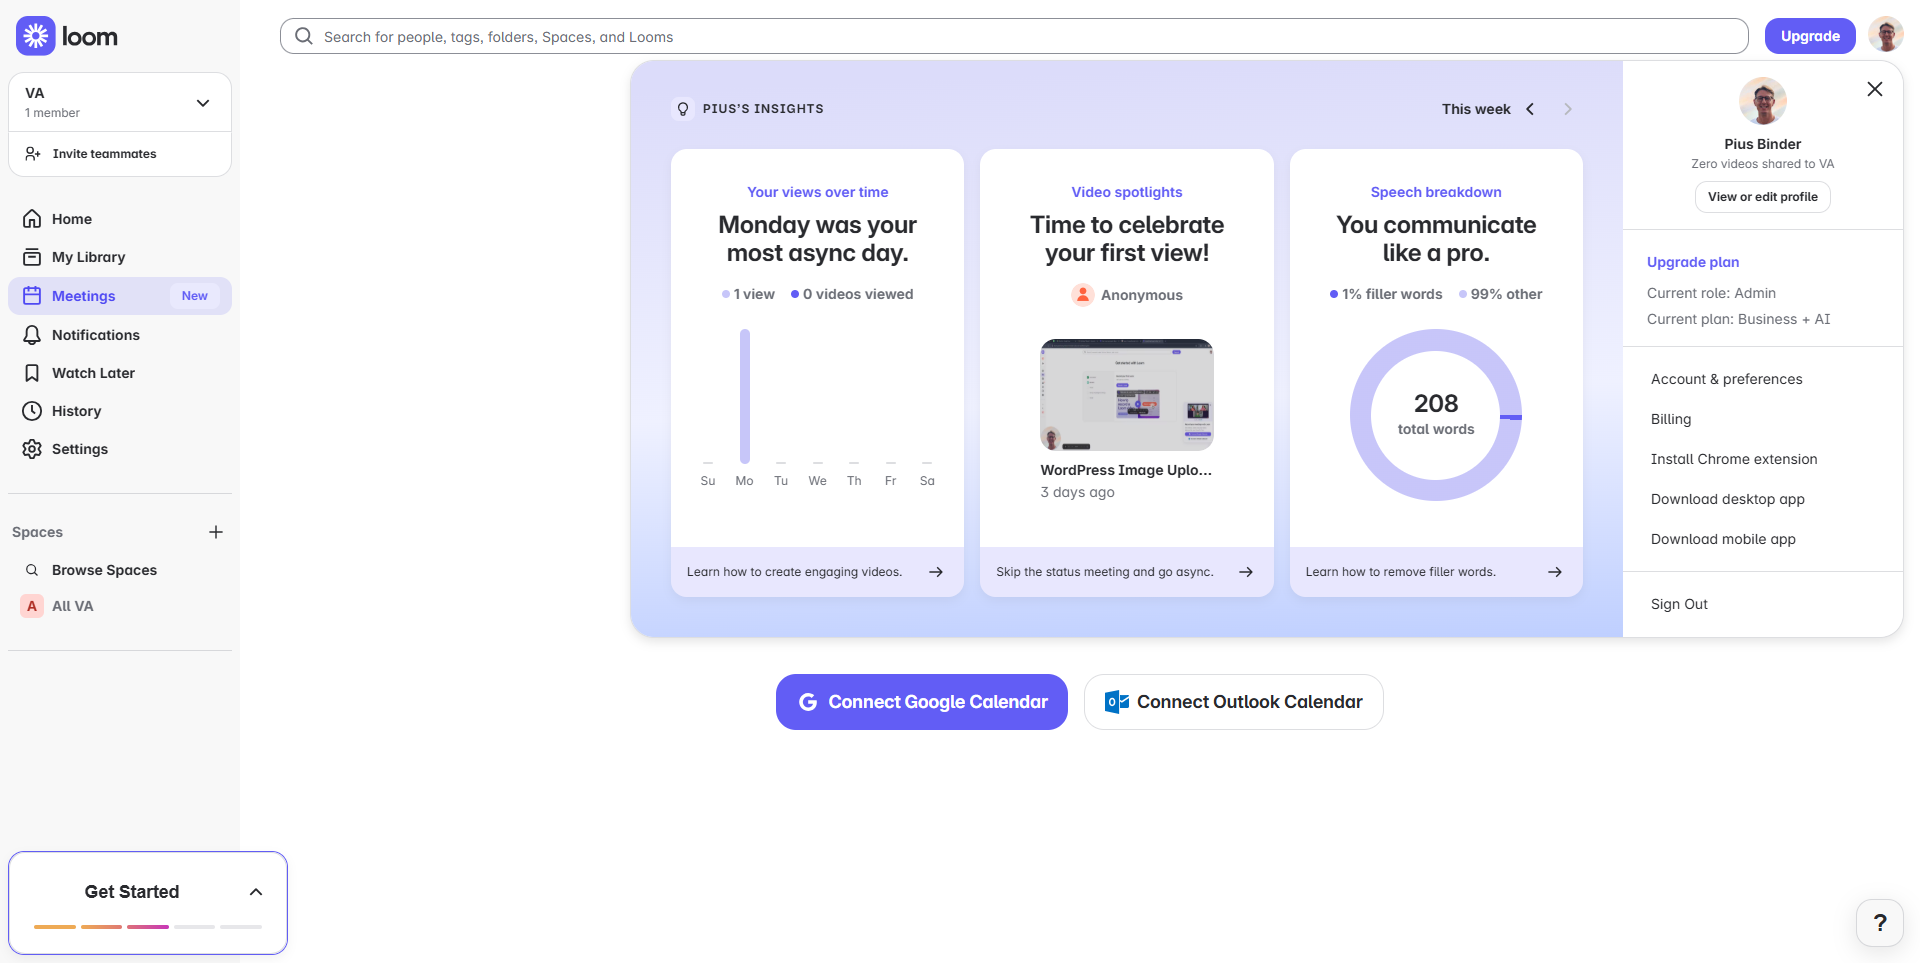Screen dimensions: 1920x963
Task: Click the Watch Later bookmark icon
Action: tap(32, 373)
